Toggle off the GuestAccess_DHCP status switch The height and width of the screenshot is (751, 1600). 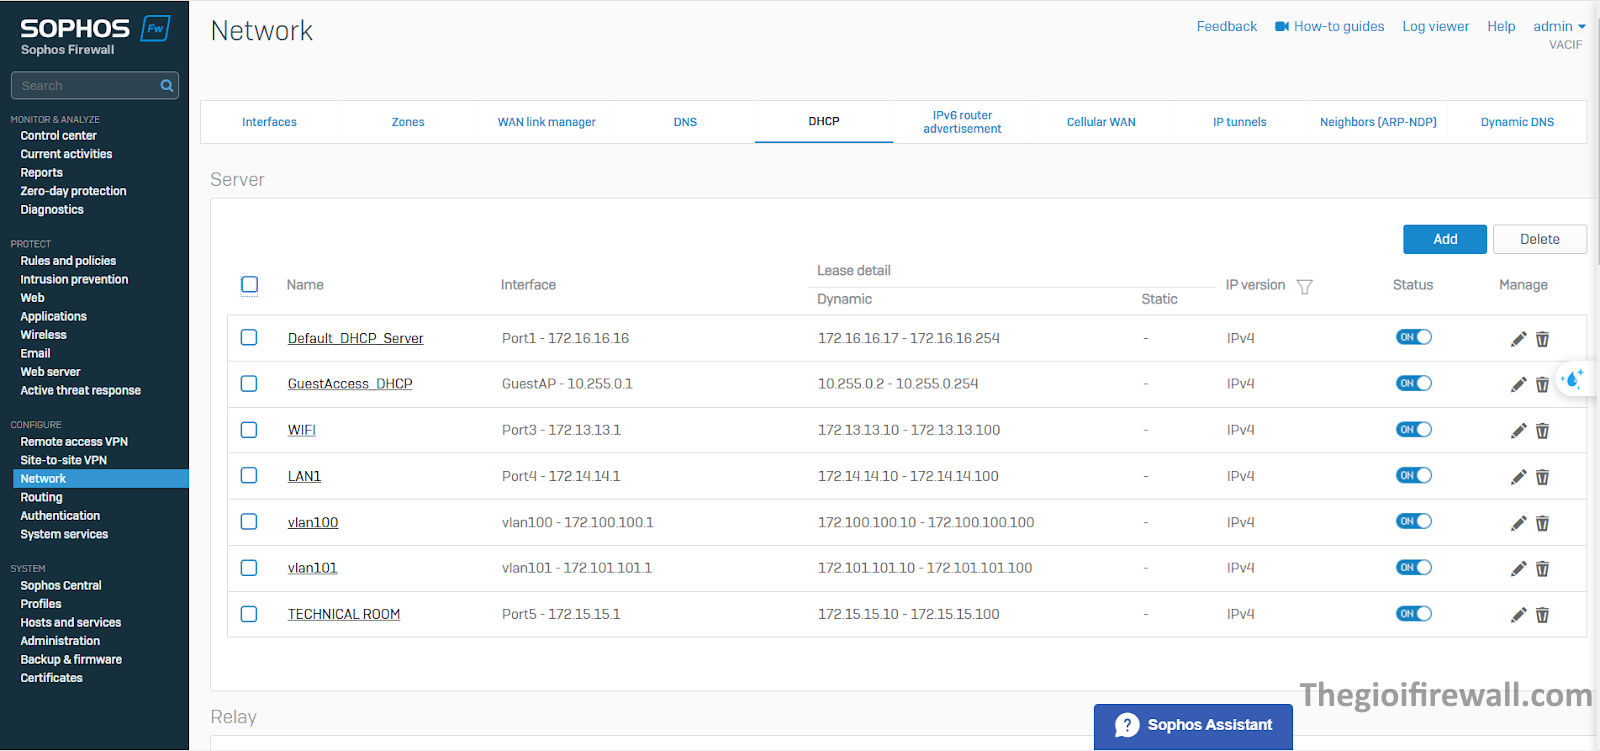[x=1413, y=383]
